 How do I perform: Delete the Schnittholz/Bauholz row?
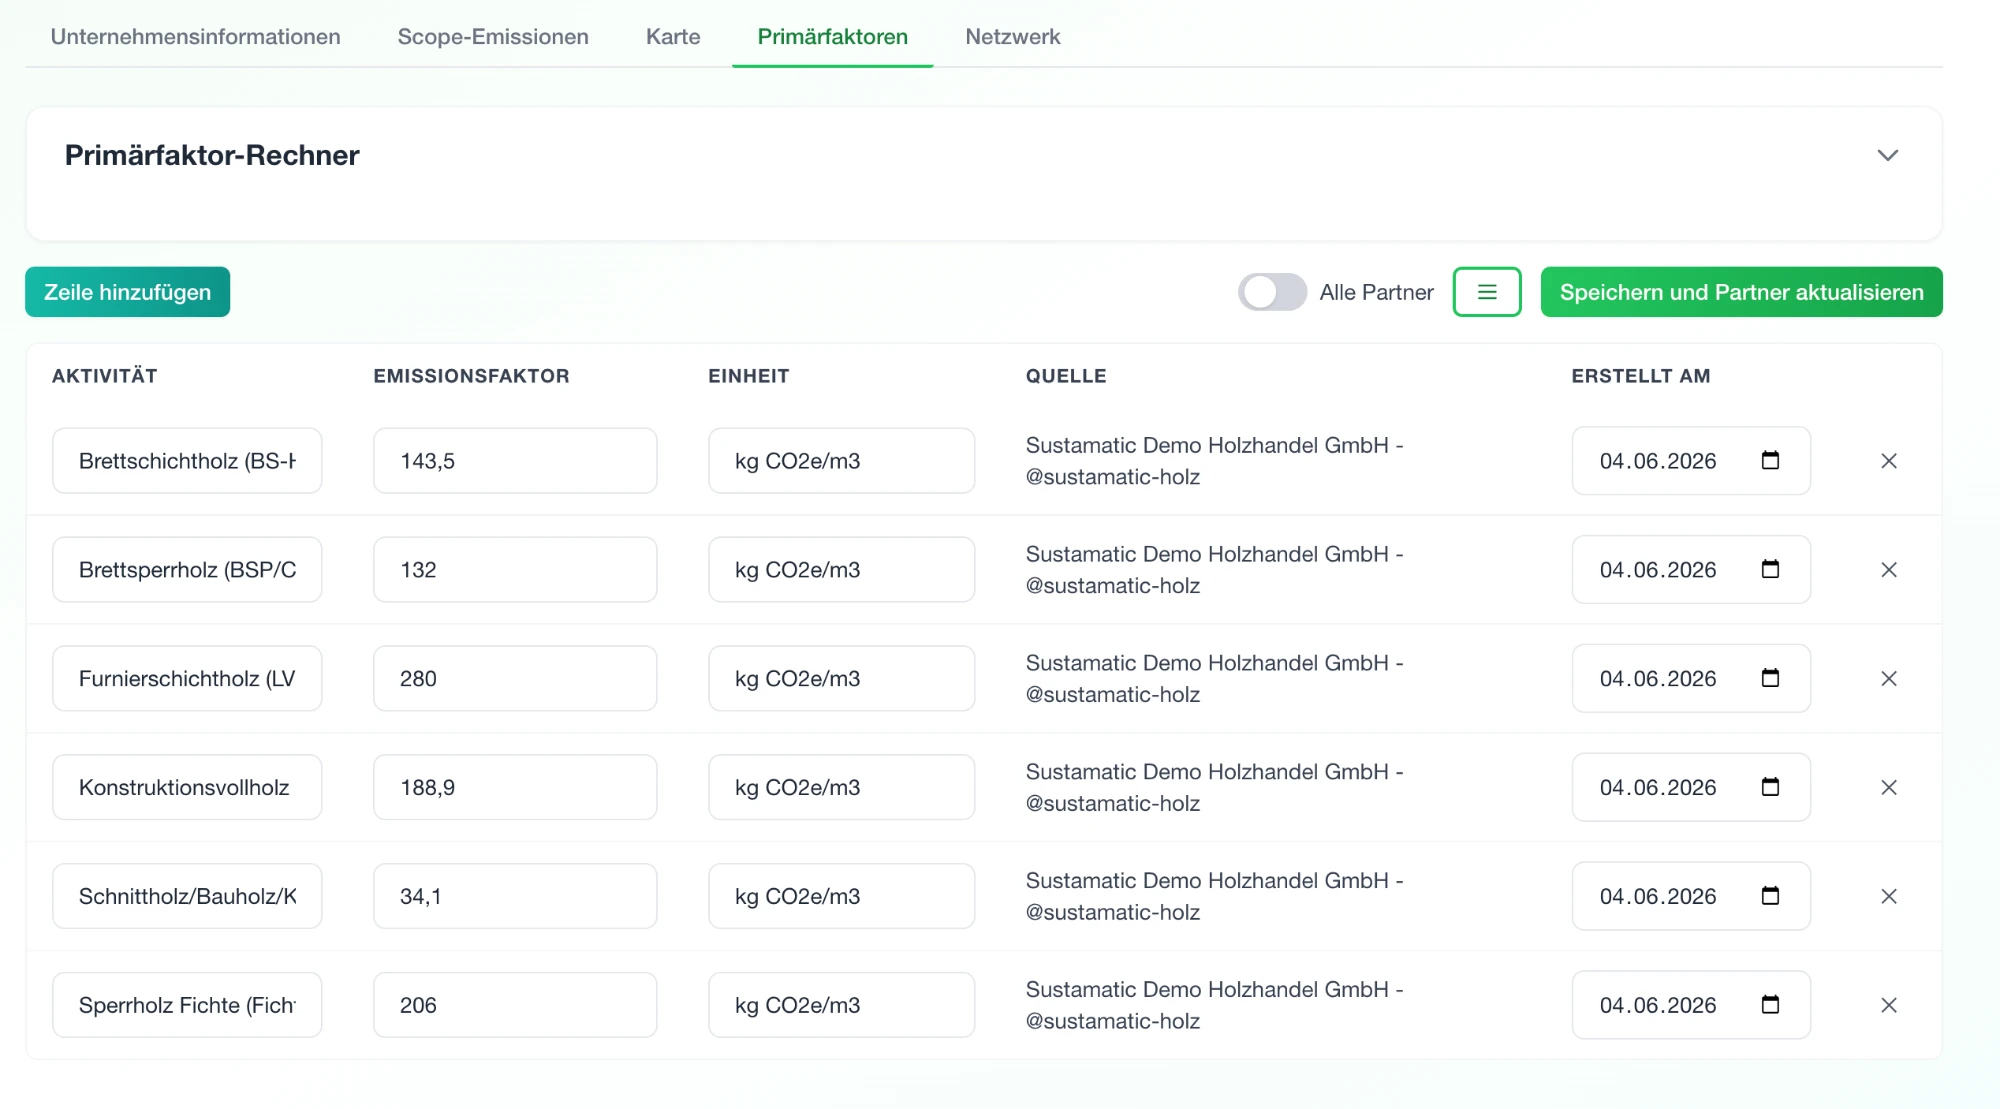point(1888,897)
